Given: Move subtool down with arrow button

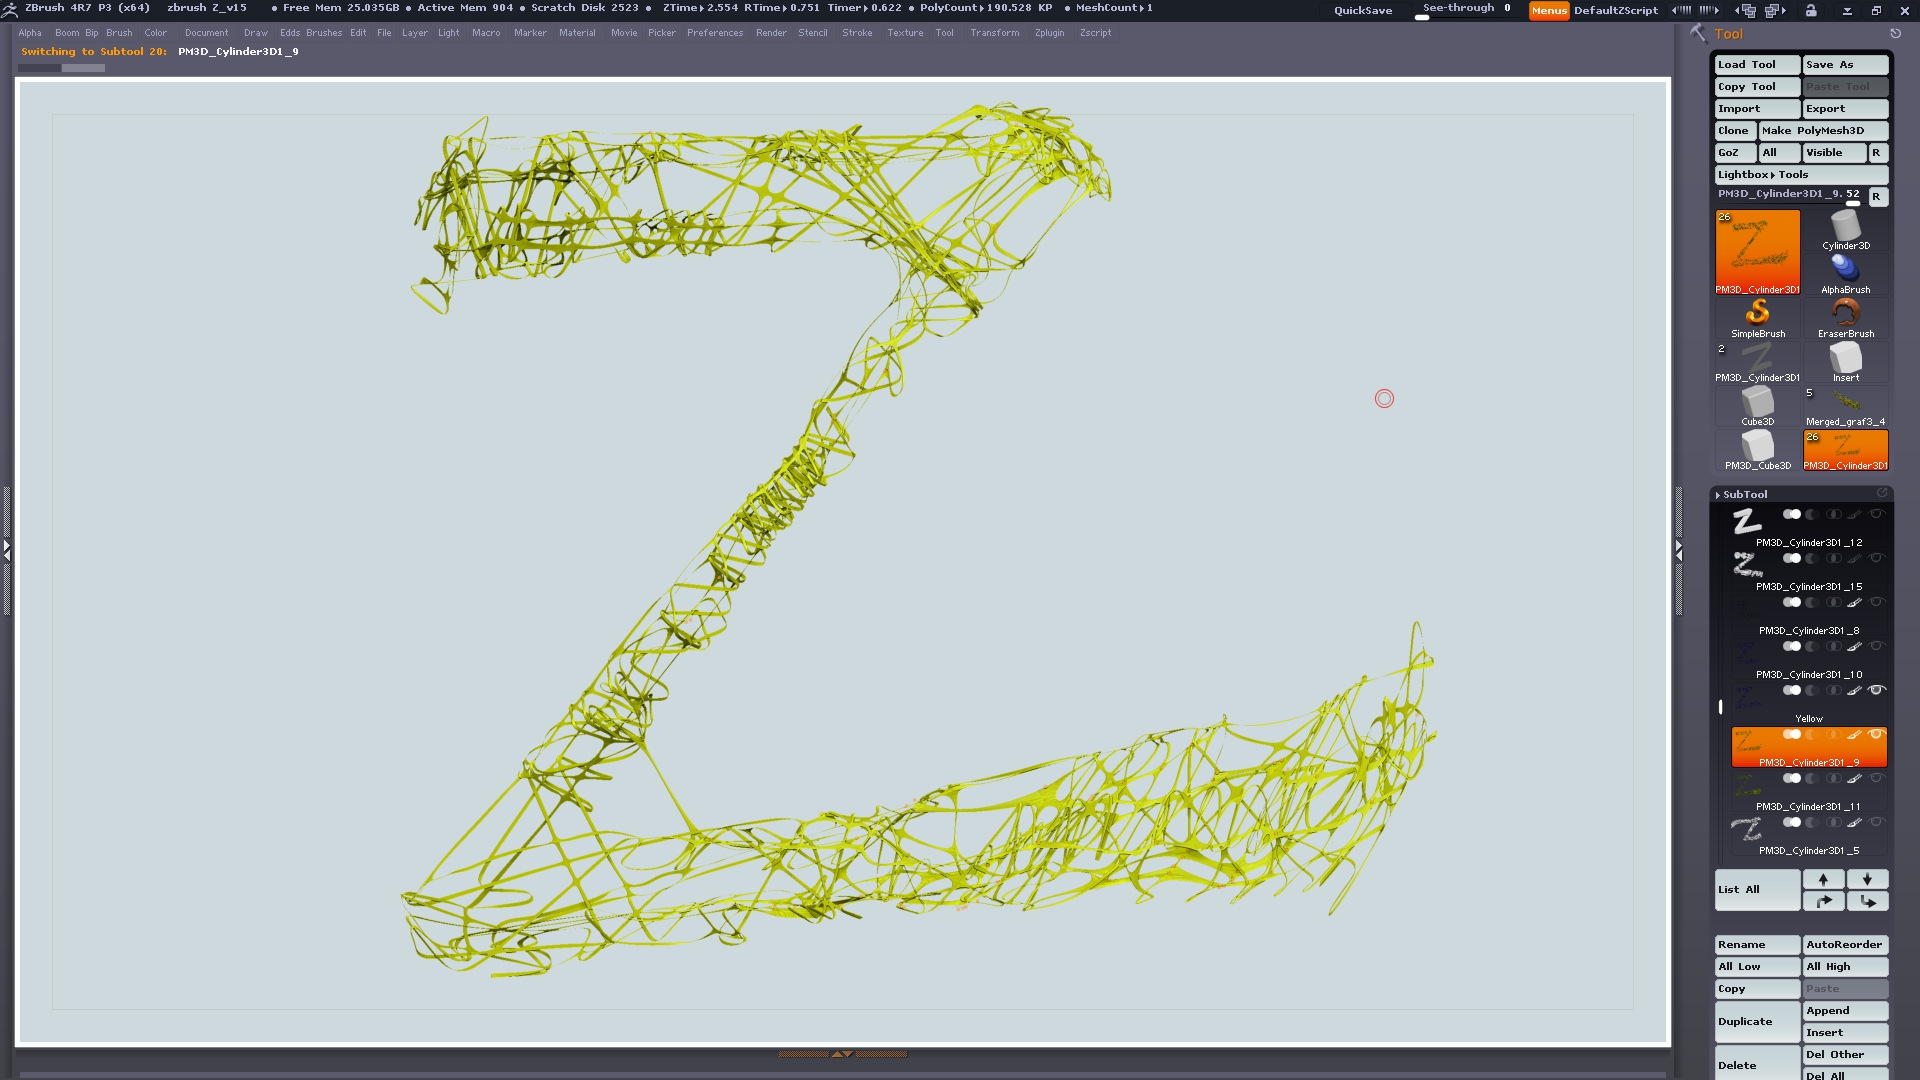Looking at the screenshot, I should (1867, 879).
